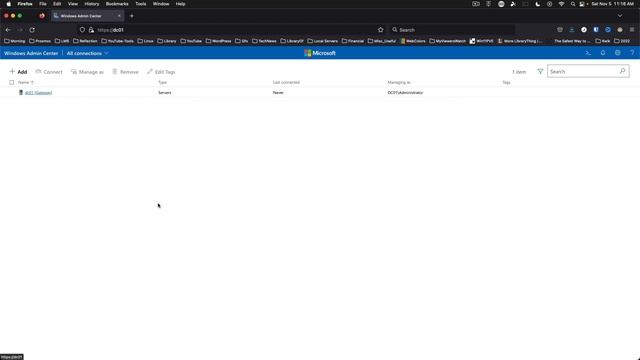640x360 pixels.
Task: Open the YouTube bookmarks folder
Action: point(191,41)
